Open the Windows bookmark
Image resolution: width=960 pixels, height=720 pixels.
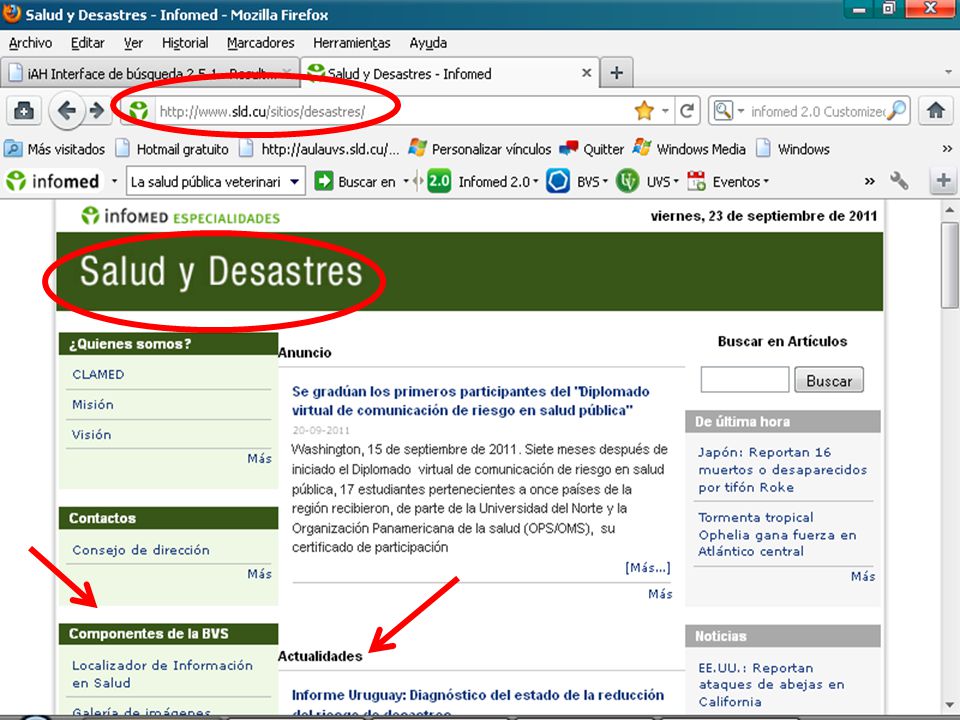click(x=793, y=149)
